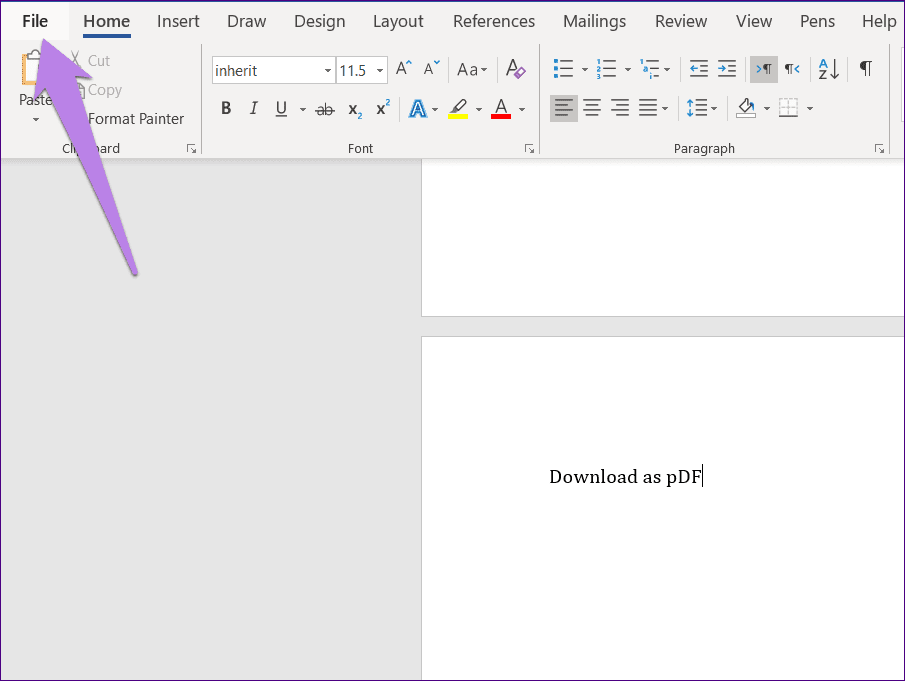The width and height of the screenshot is (905, 681).
Task: Apply Text Effects and Typography
Action: 417,108
